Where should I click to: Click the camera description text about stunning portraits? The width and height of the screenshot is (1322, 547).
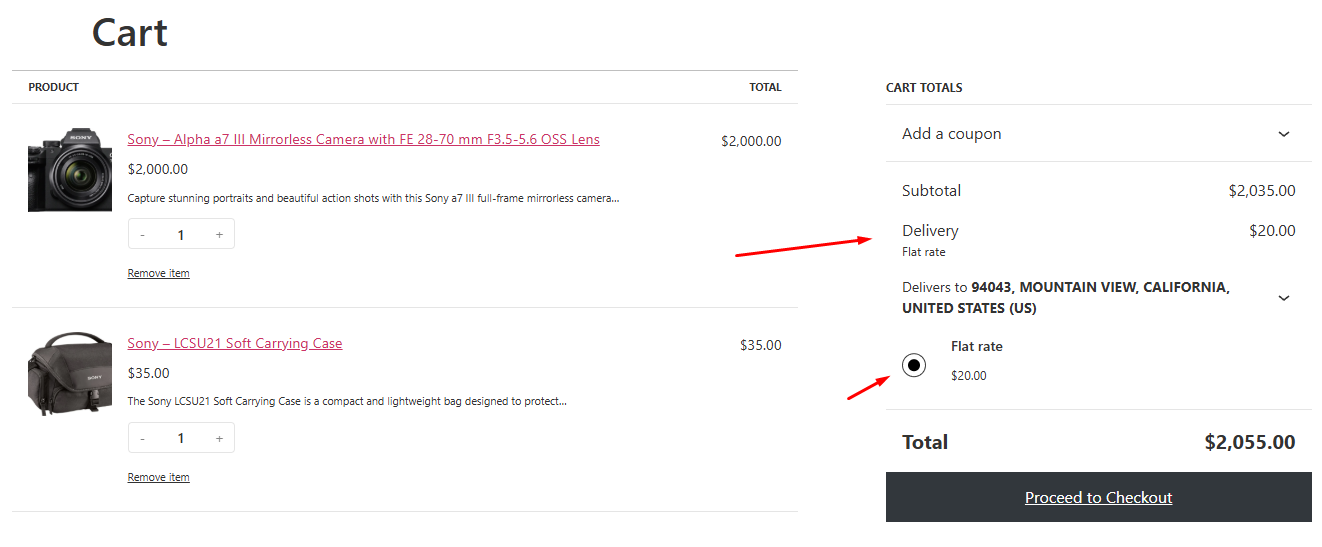click(374, 198)
